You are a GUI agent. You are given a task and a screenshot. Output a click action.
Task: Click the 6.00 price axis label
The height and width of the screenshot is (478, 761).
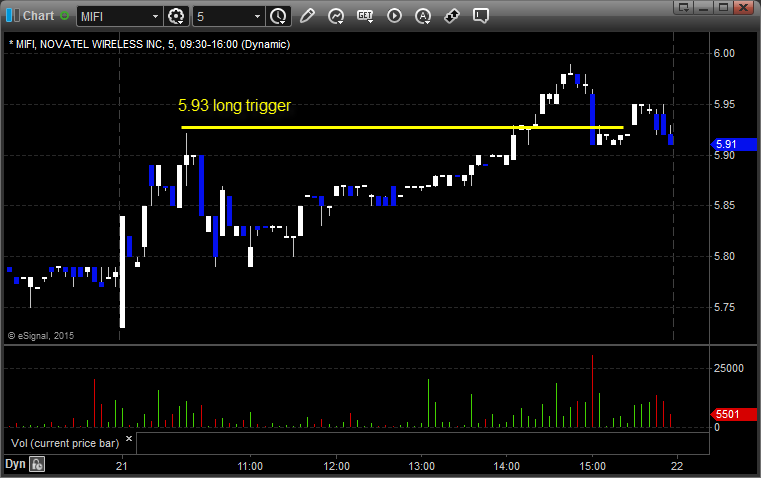point(724,53)
